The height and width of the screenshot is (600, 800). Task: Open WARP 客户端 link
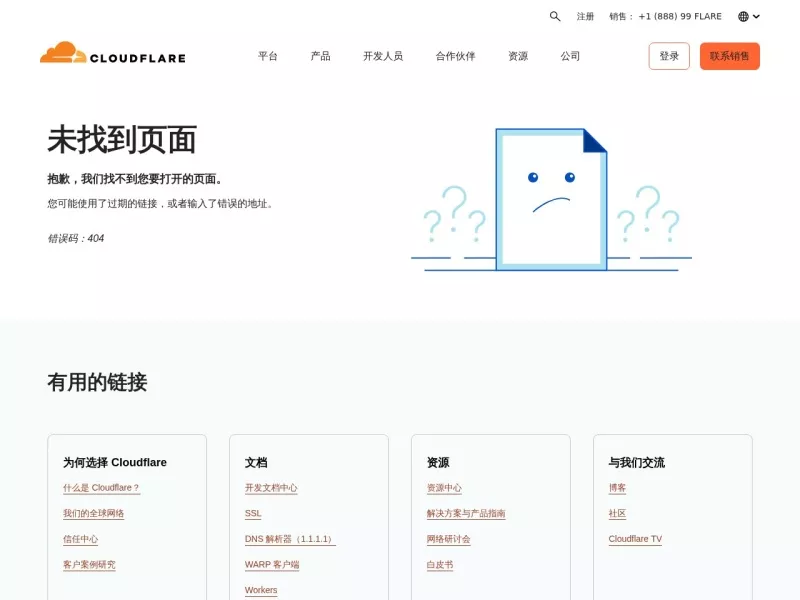click(272, 564)
